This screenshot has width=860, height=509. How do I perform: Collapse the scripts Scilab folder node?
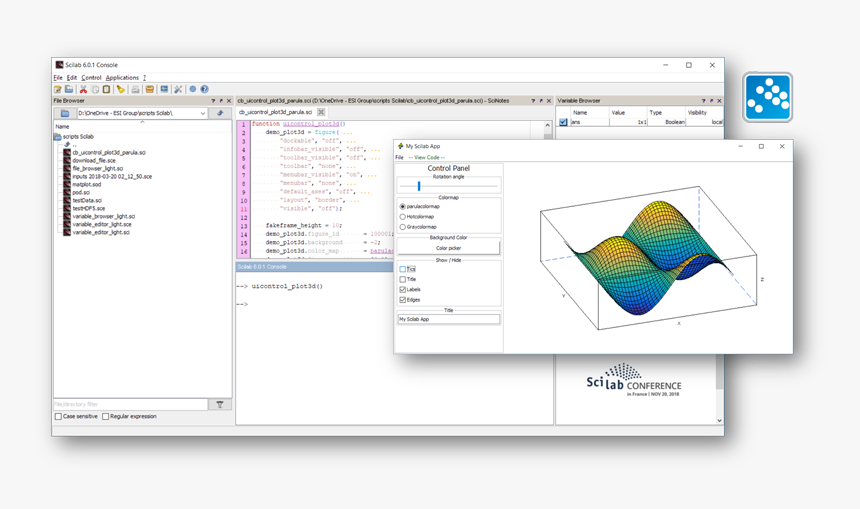pos(57,137)
